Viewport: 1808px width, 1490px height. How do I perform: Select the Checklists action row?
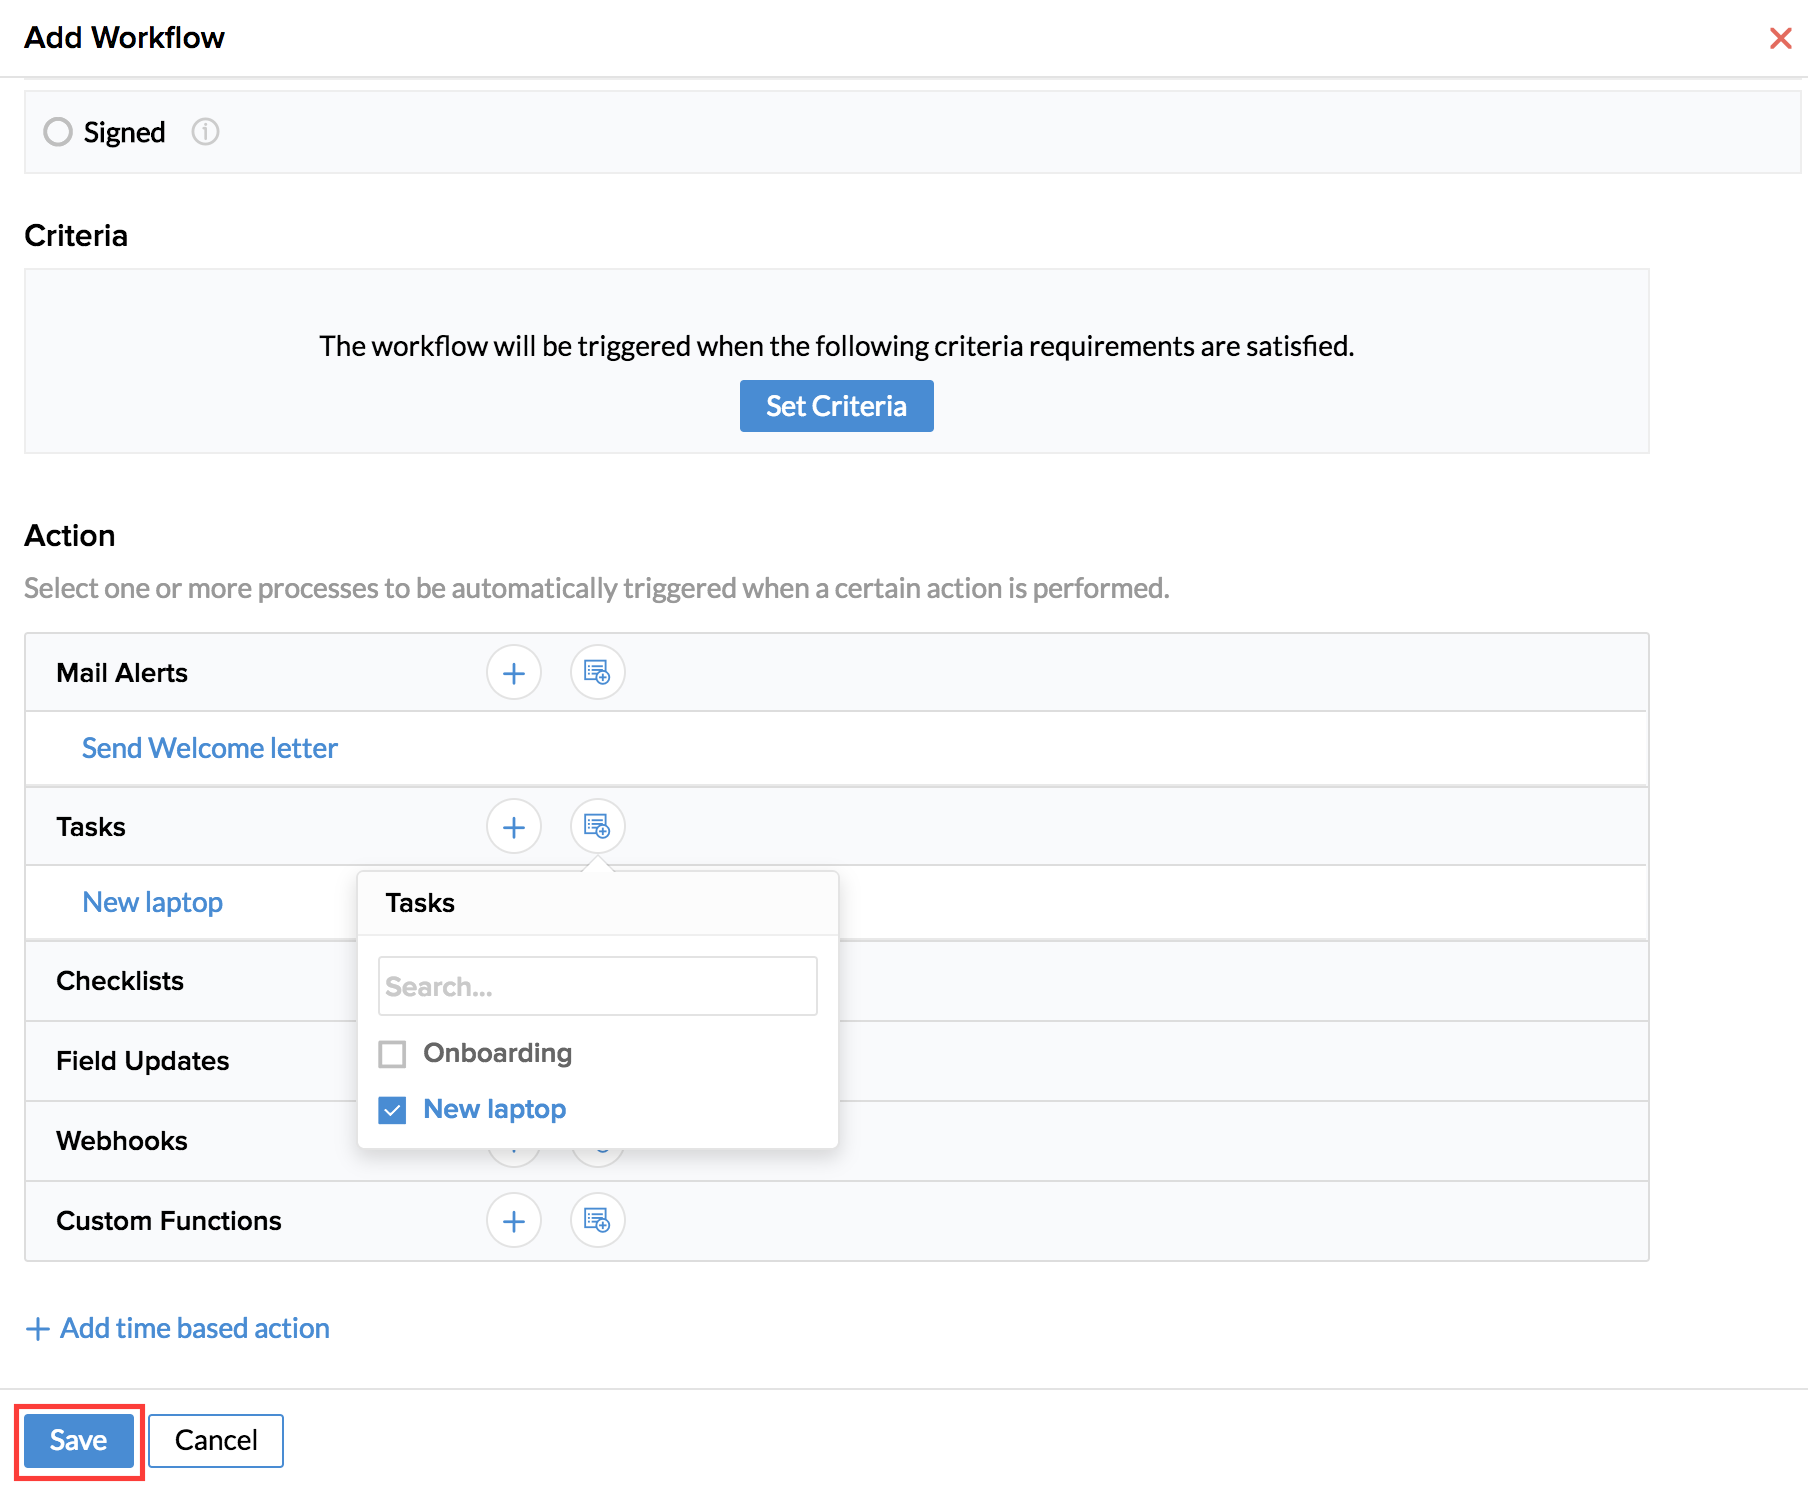click(x=120, y=981)
